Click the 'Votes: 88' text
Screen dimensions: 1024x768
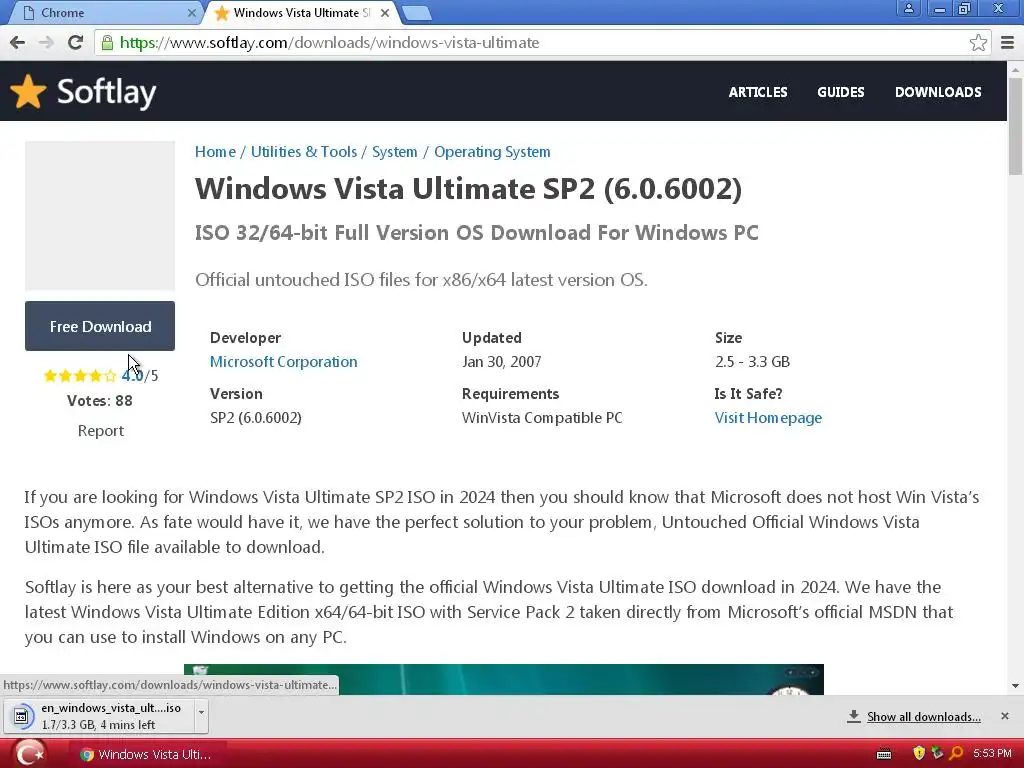coord(100,401)
